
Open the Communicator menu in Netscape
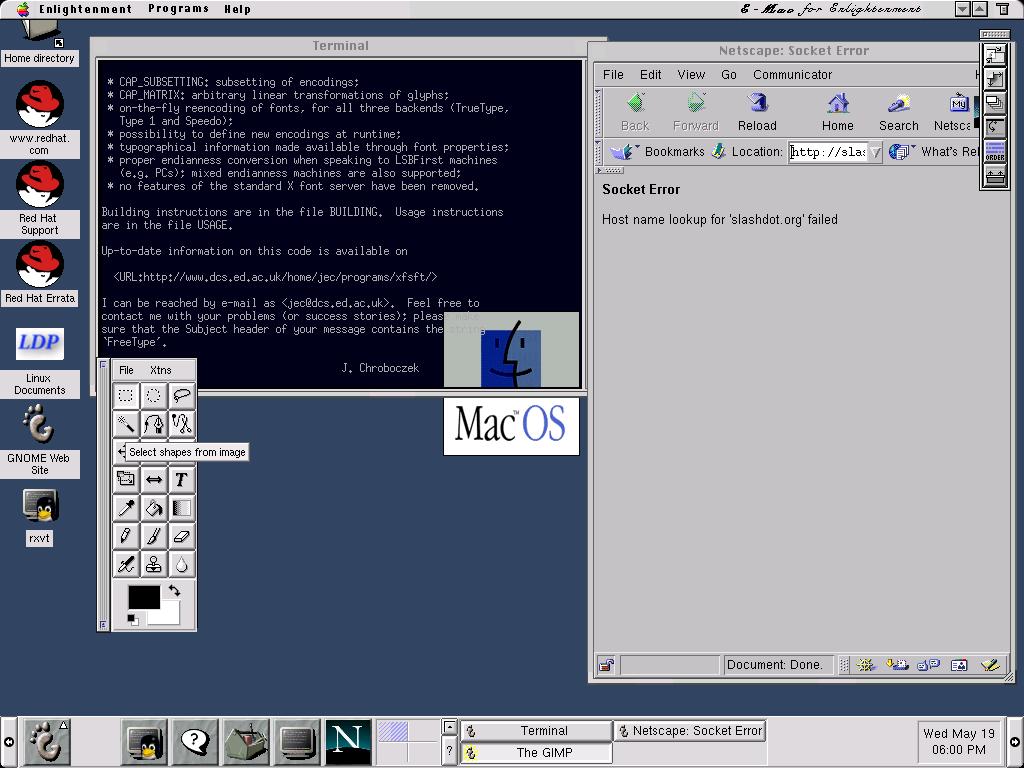coord(792,74)
